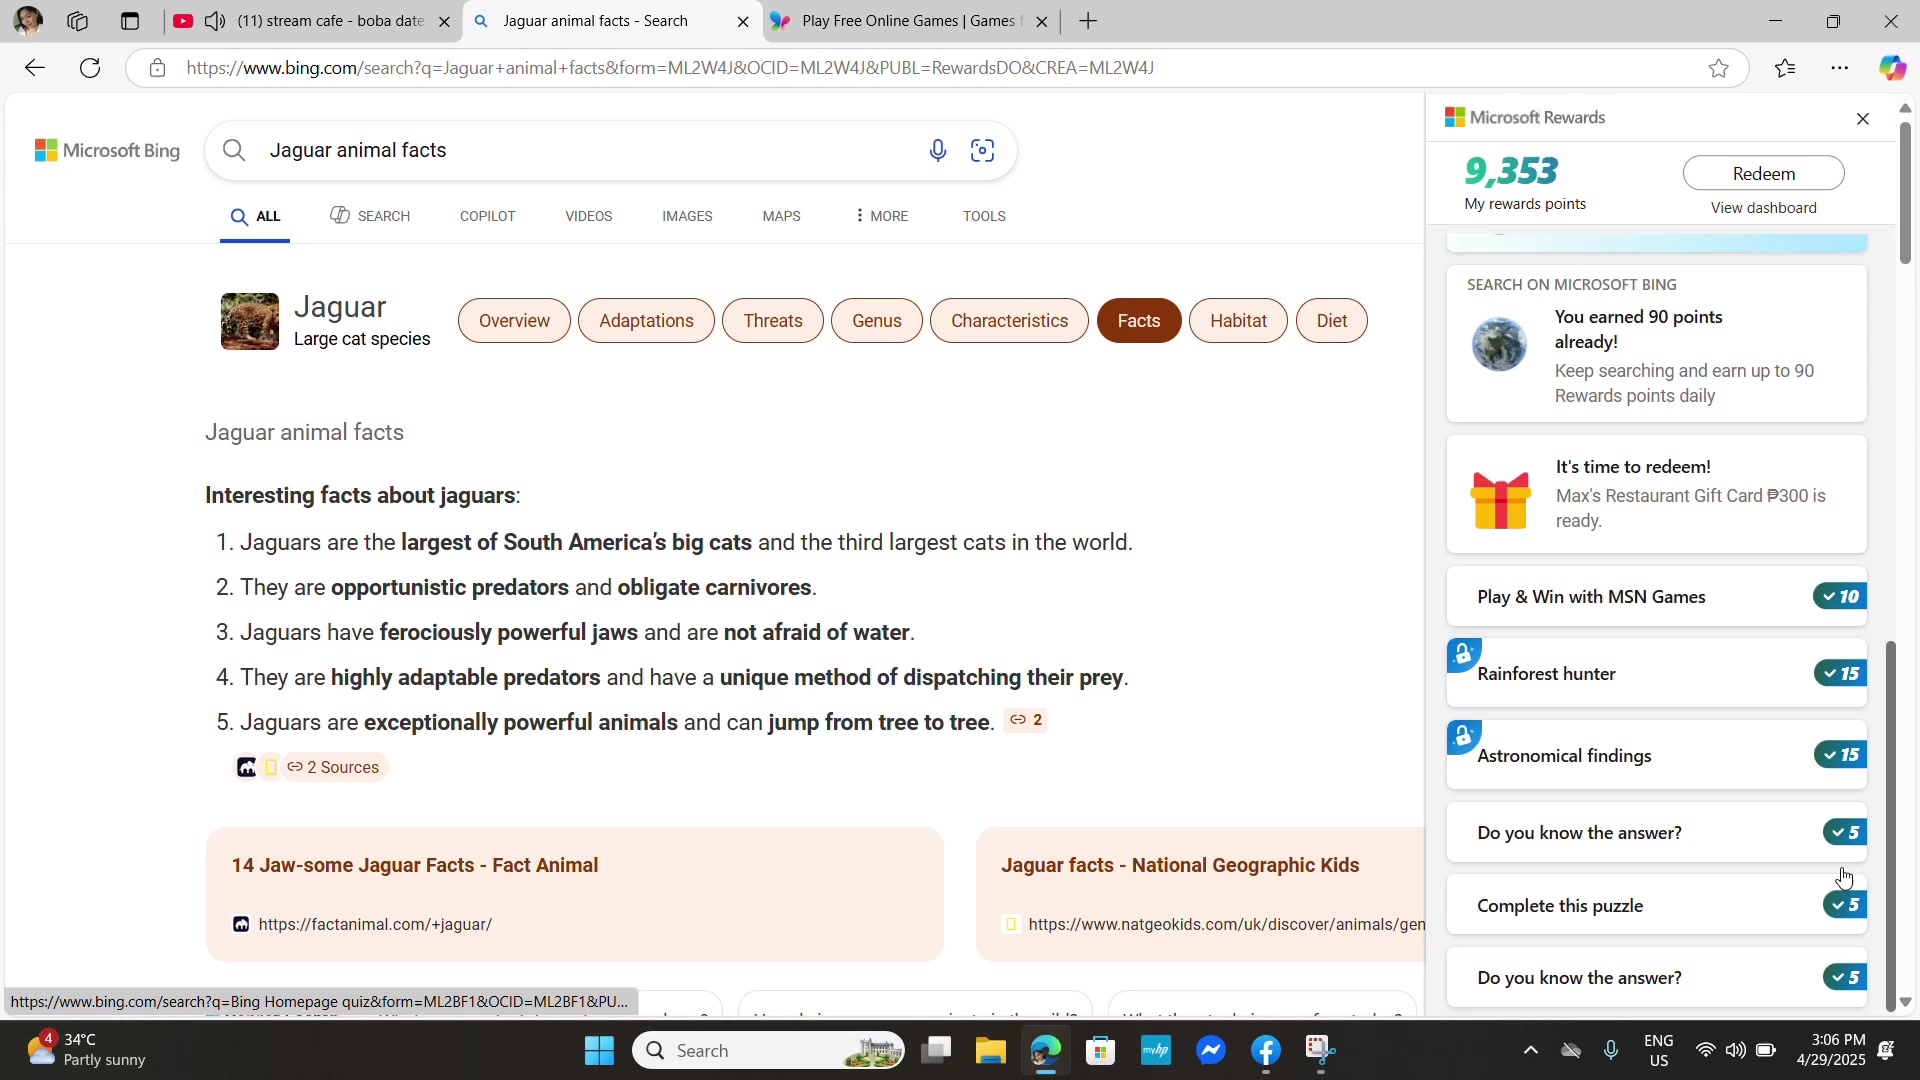Click the Rewards panel scrollbar thumb
The image size is (1920, 1080).
1890,826
